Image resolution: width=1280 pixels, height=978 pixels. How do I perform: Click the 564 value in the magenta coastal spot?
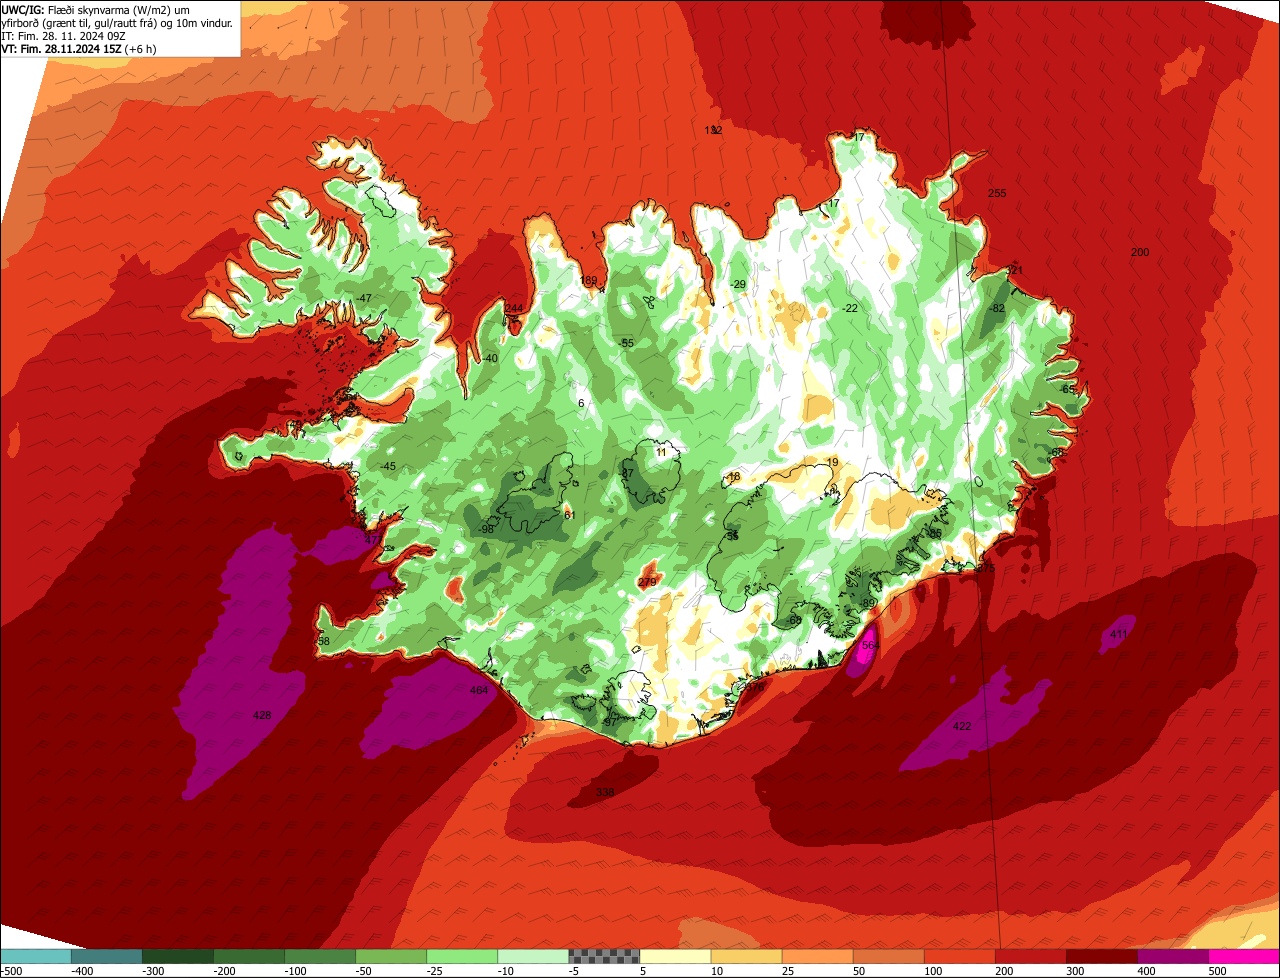click(869, 646)
